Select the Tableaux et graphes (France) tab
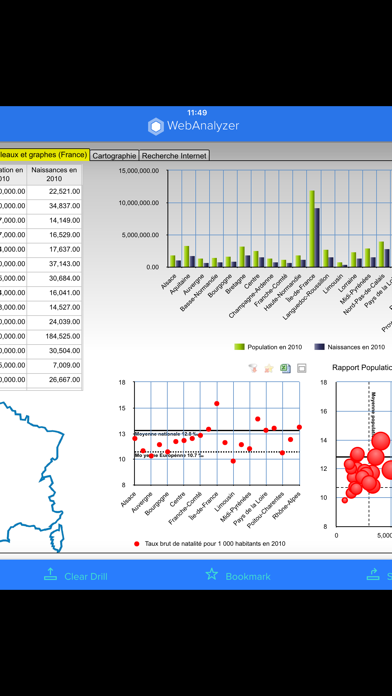The height and width of the screenshot is (696, 392). [x=44, y=155]
